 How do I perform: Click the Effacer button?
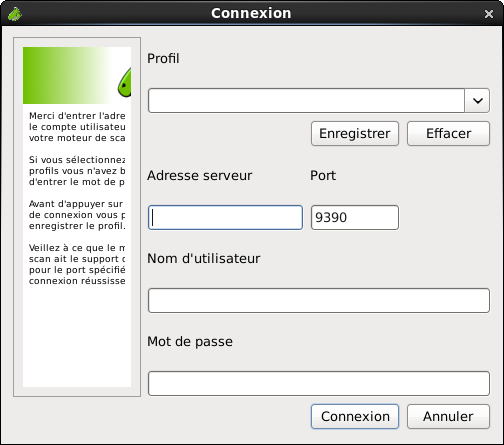coord(448,133)
